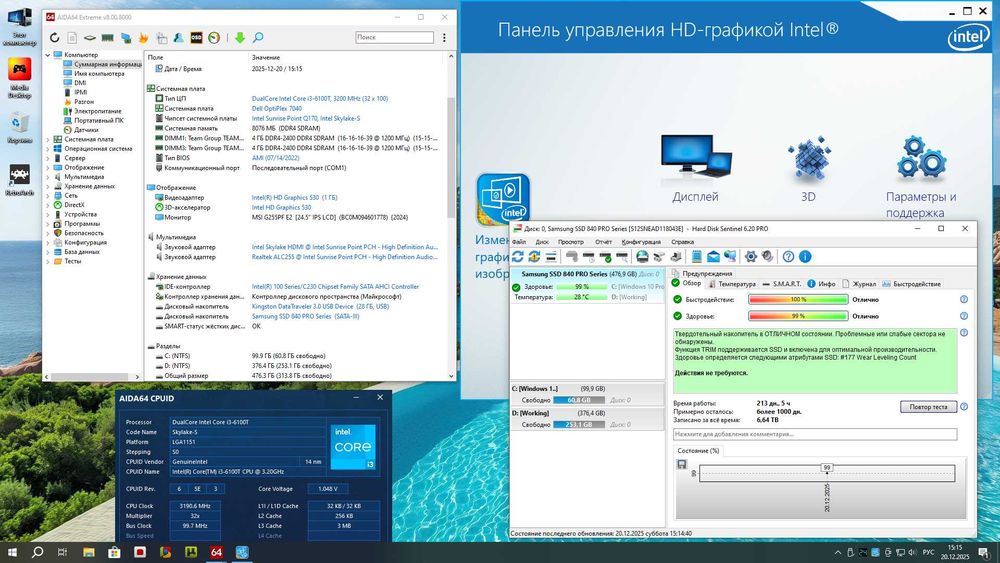Click disk comment input field
Image resolution: width=1000 pixels, height=563 pixels.
[815, 434]
